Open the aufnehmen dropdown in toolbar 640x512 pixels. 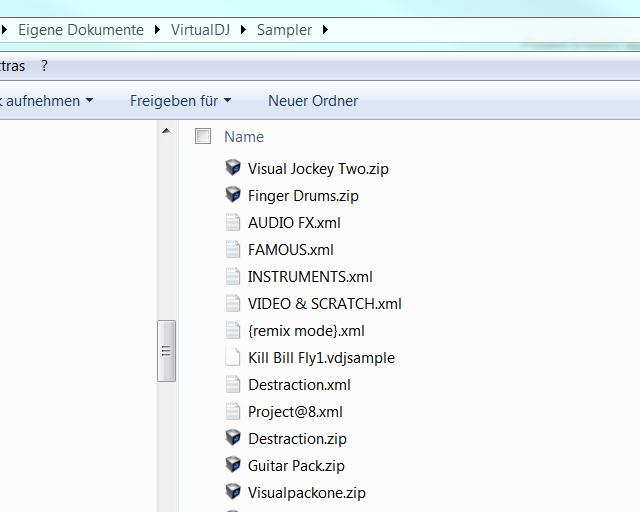[x=47, y=101]
